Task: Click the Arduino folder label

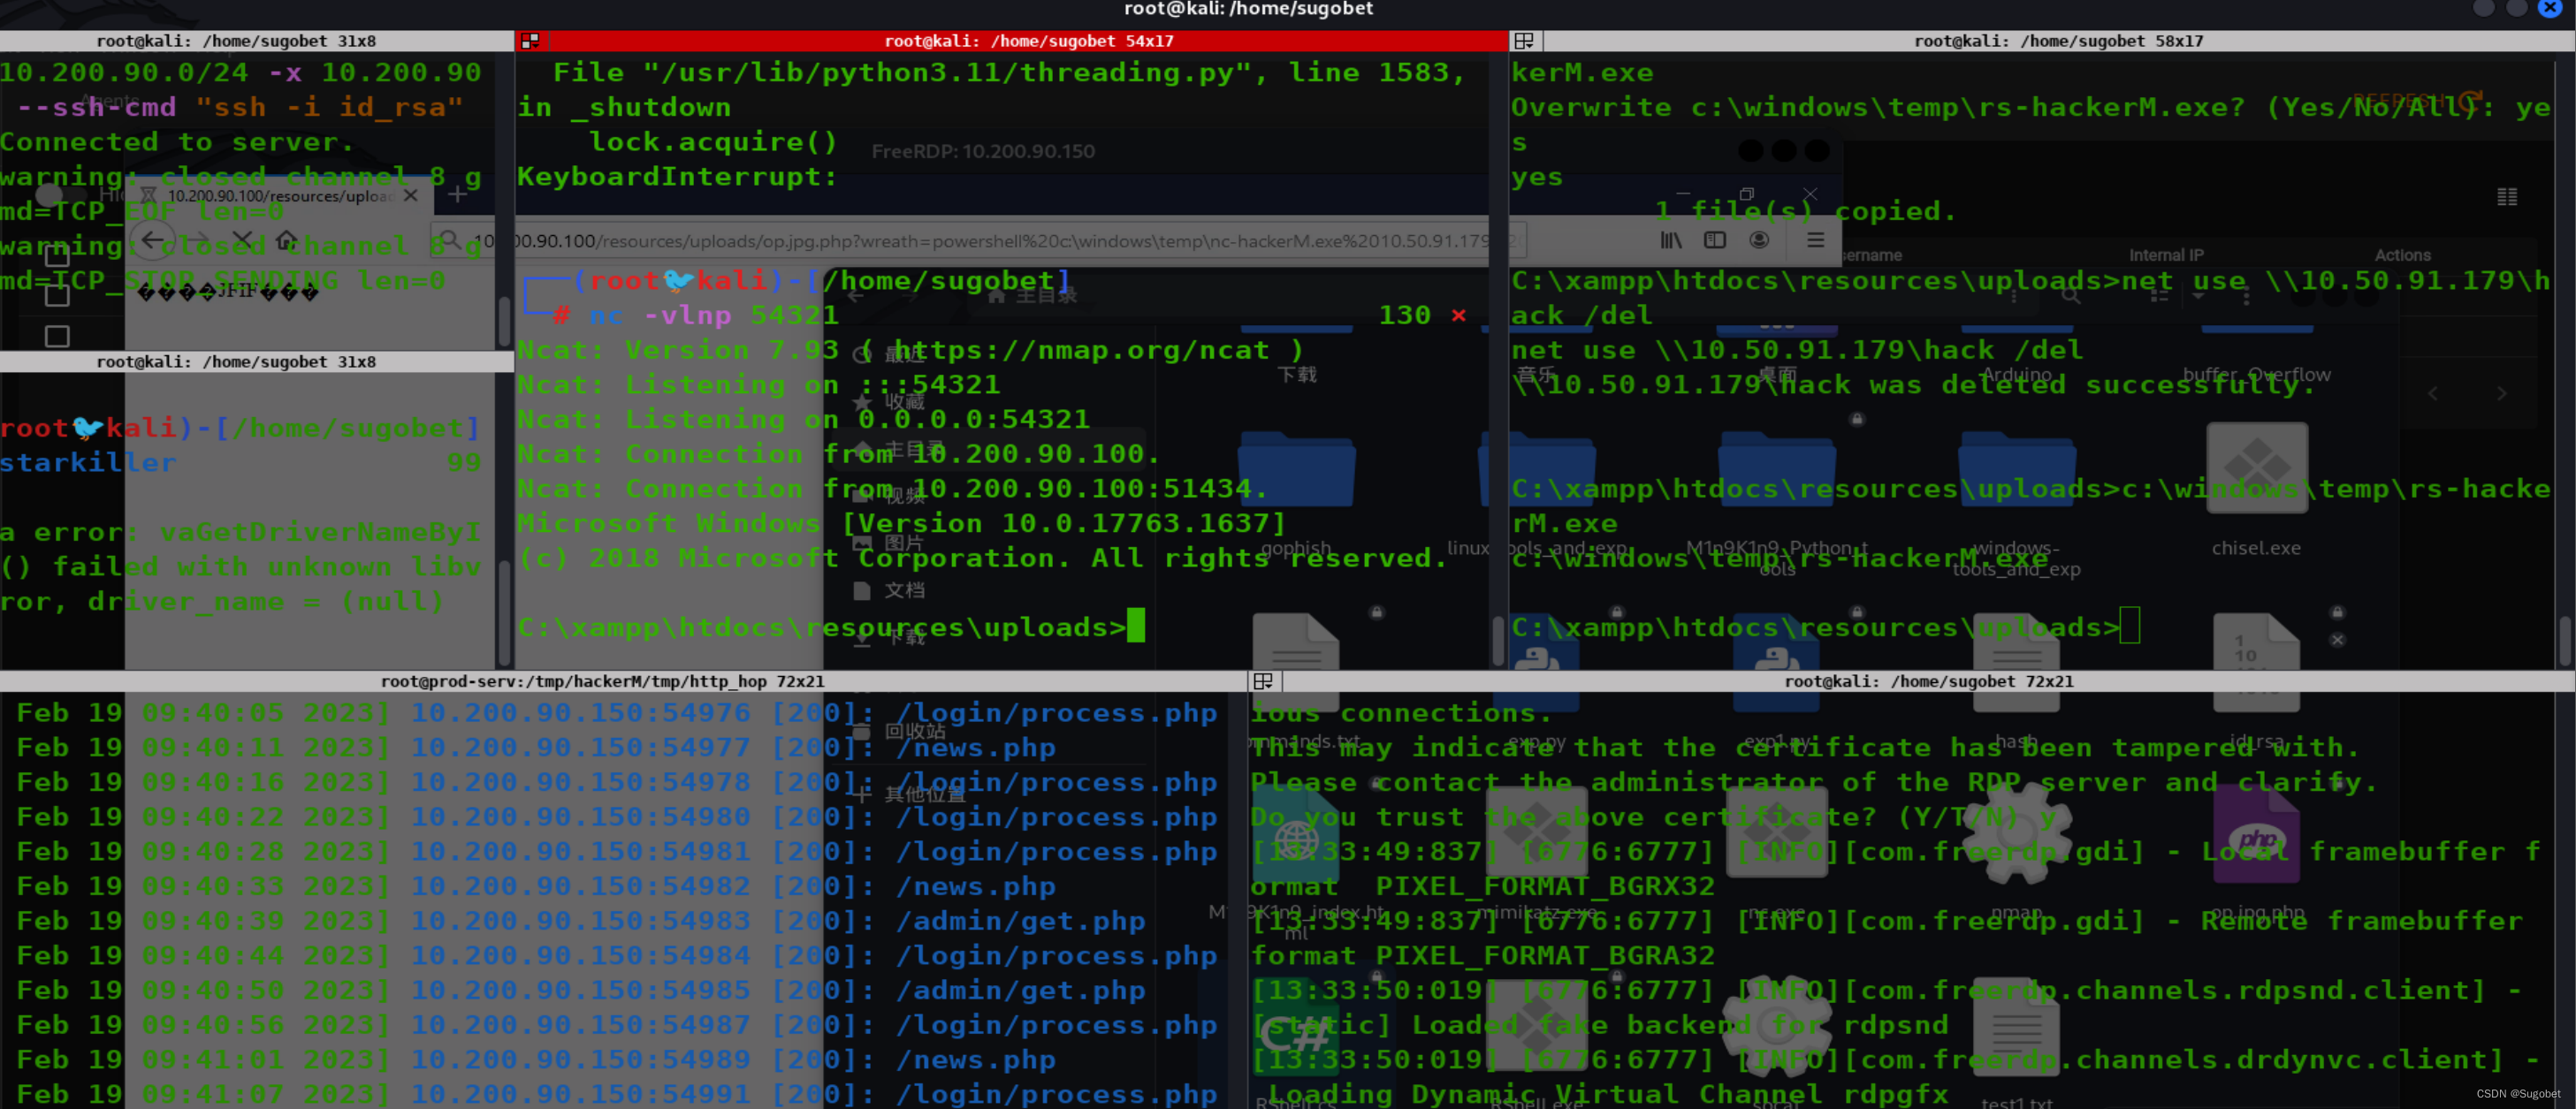Action: click(x=2016, y=374)
